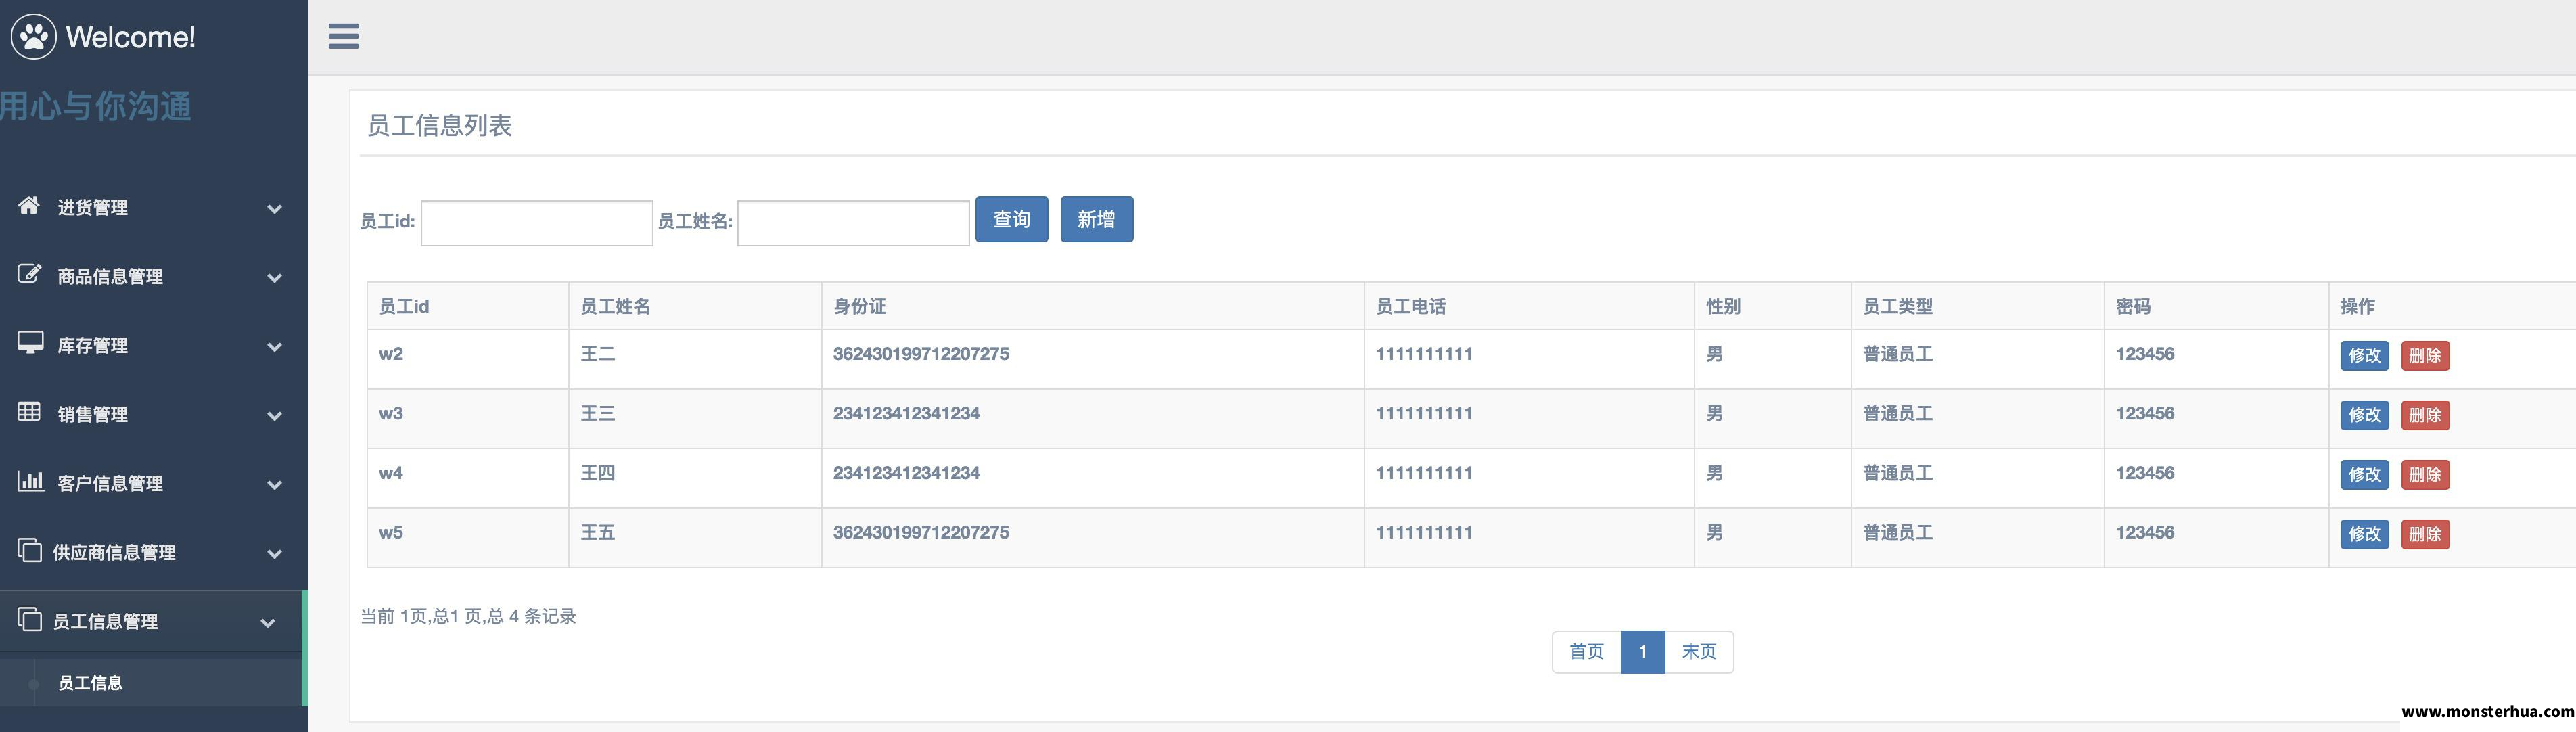Viewport: 2576px width, 732px height.
Task: Expand 客户信息管理 chevron arrow
Action: point(274,485)
